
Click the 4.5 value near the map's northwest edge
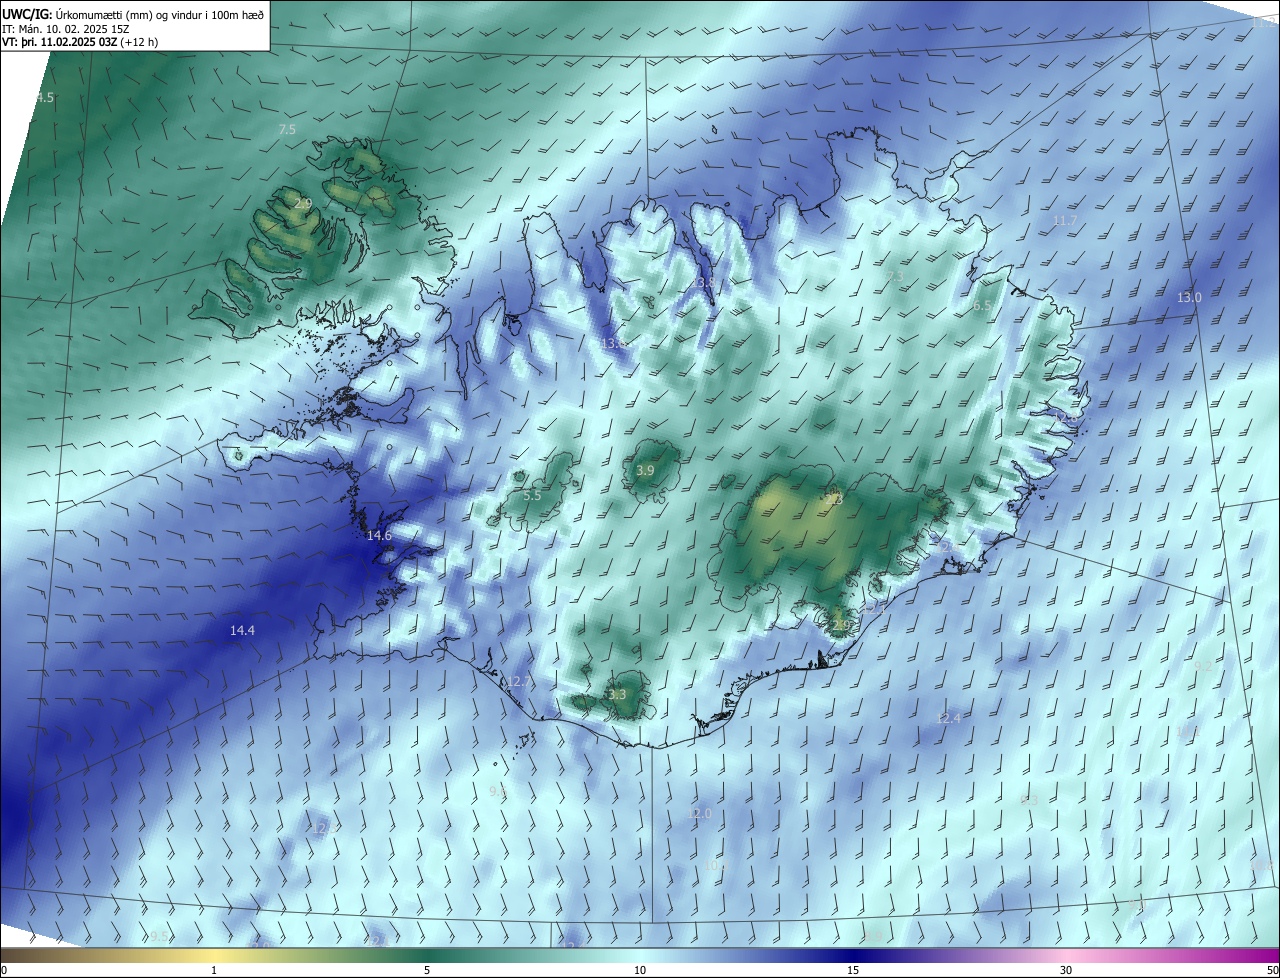tap(45, 97)
